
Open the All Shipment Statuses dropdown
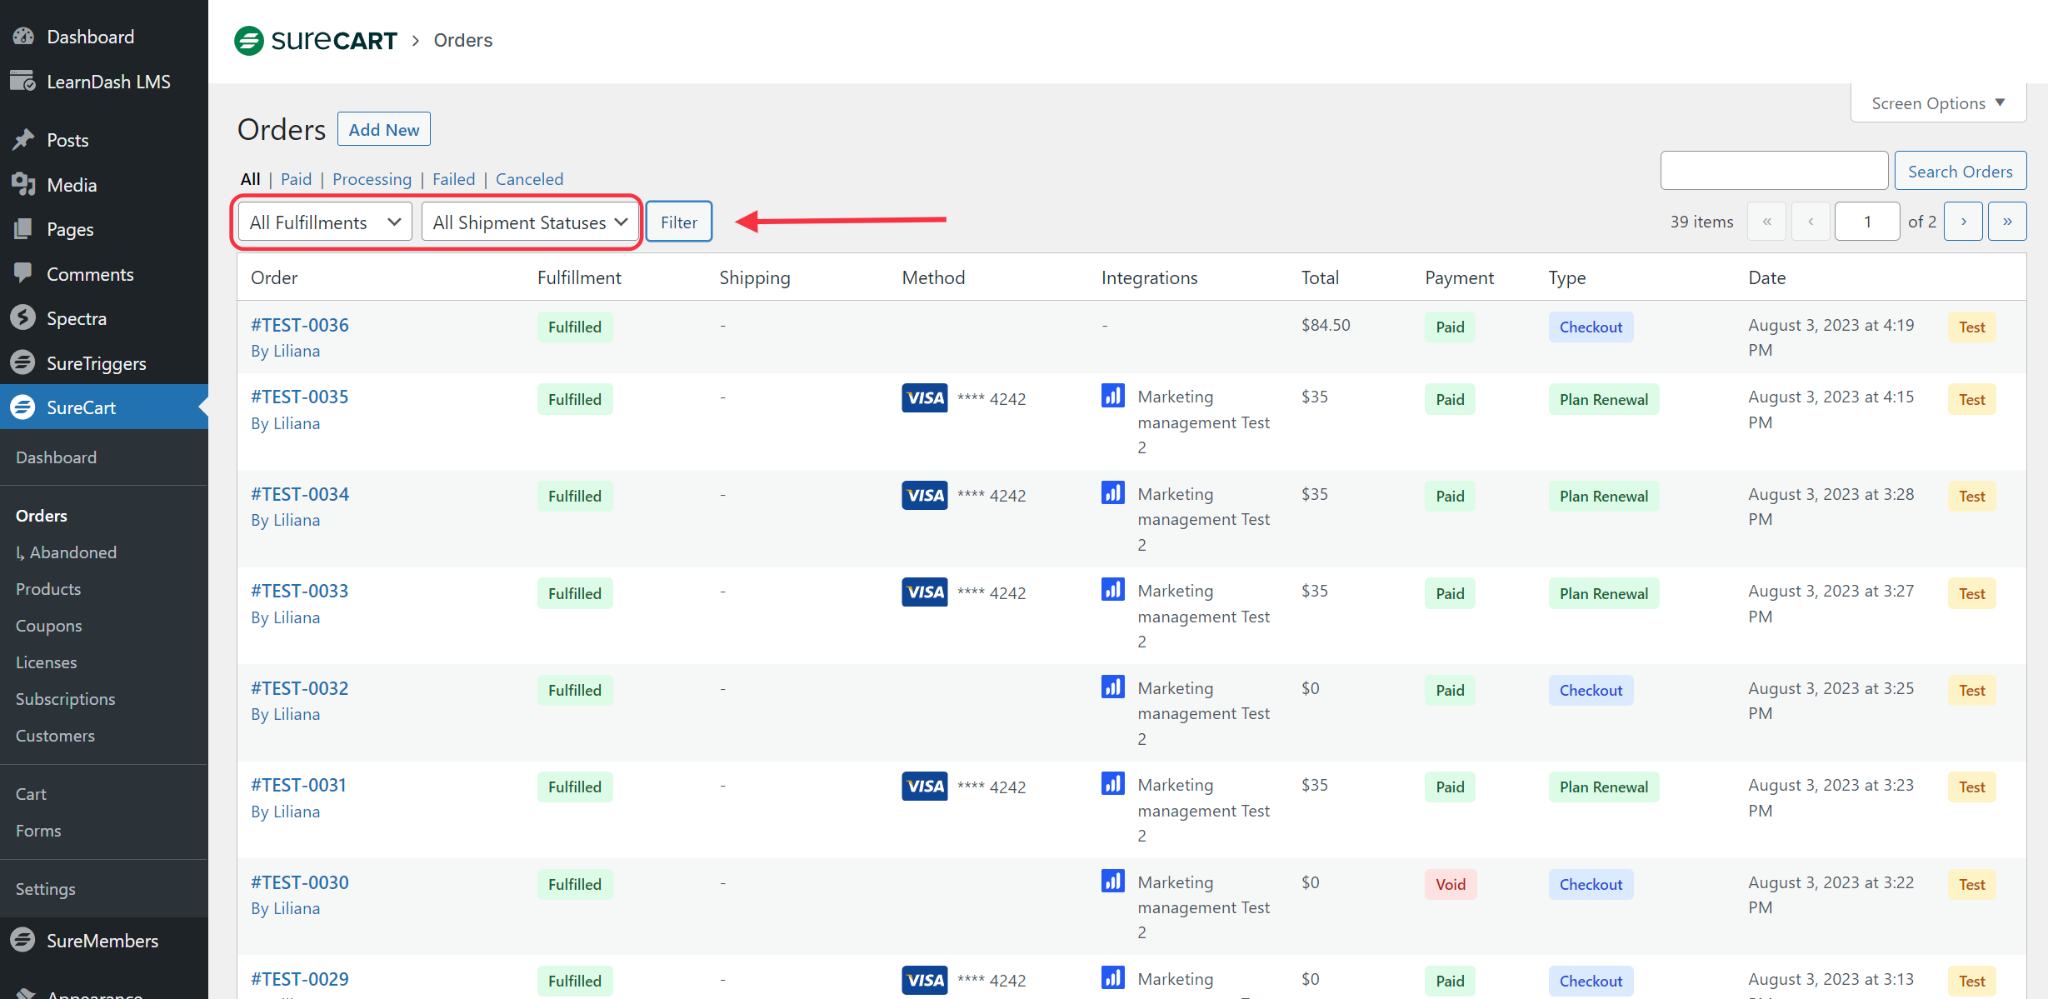pos(530,222)
